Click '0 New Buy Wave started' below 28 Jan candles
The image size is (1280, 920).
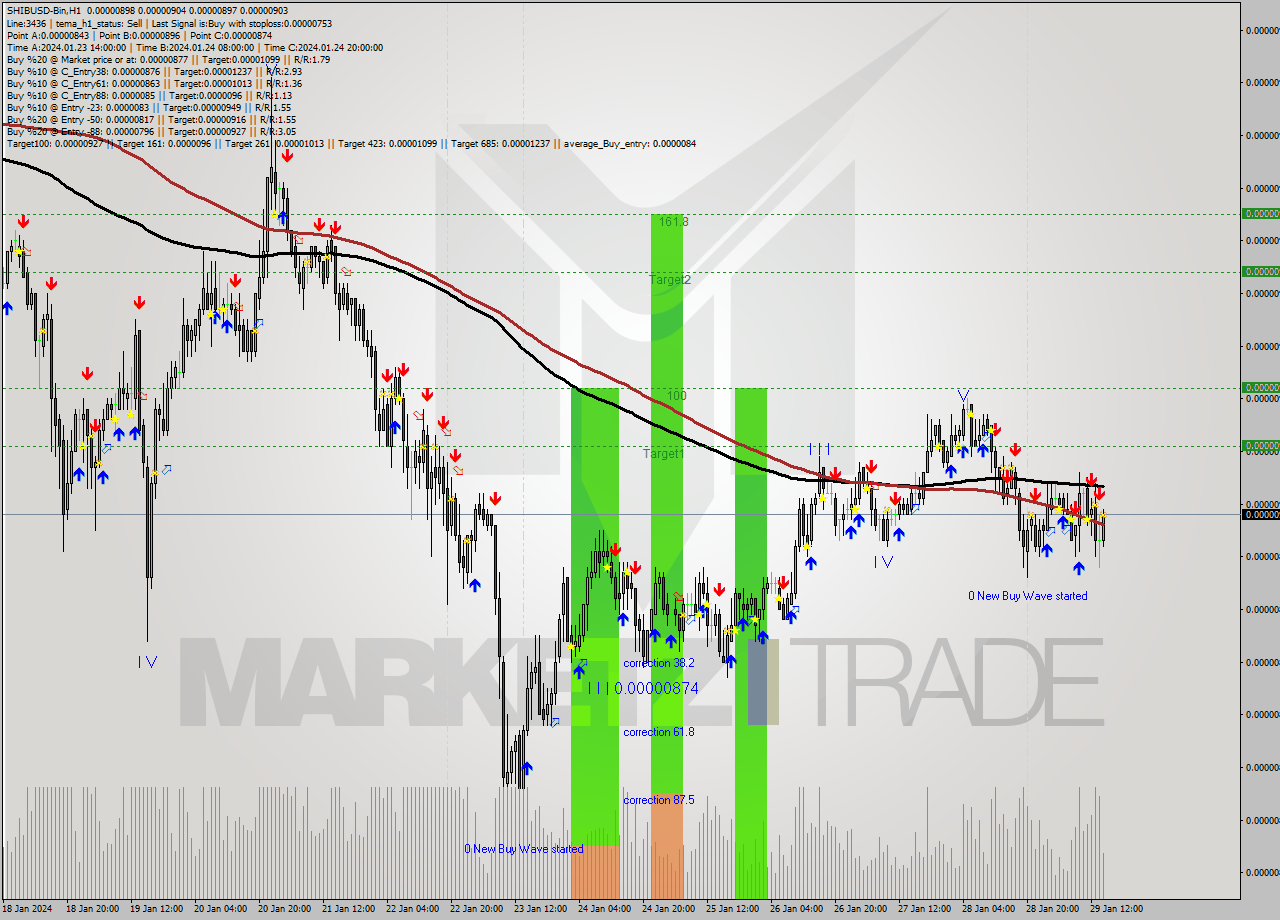click(x=1027, y=596)
